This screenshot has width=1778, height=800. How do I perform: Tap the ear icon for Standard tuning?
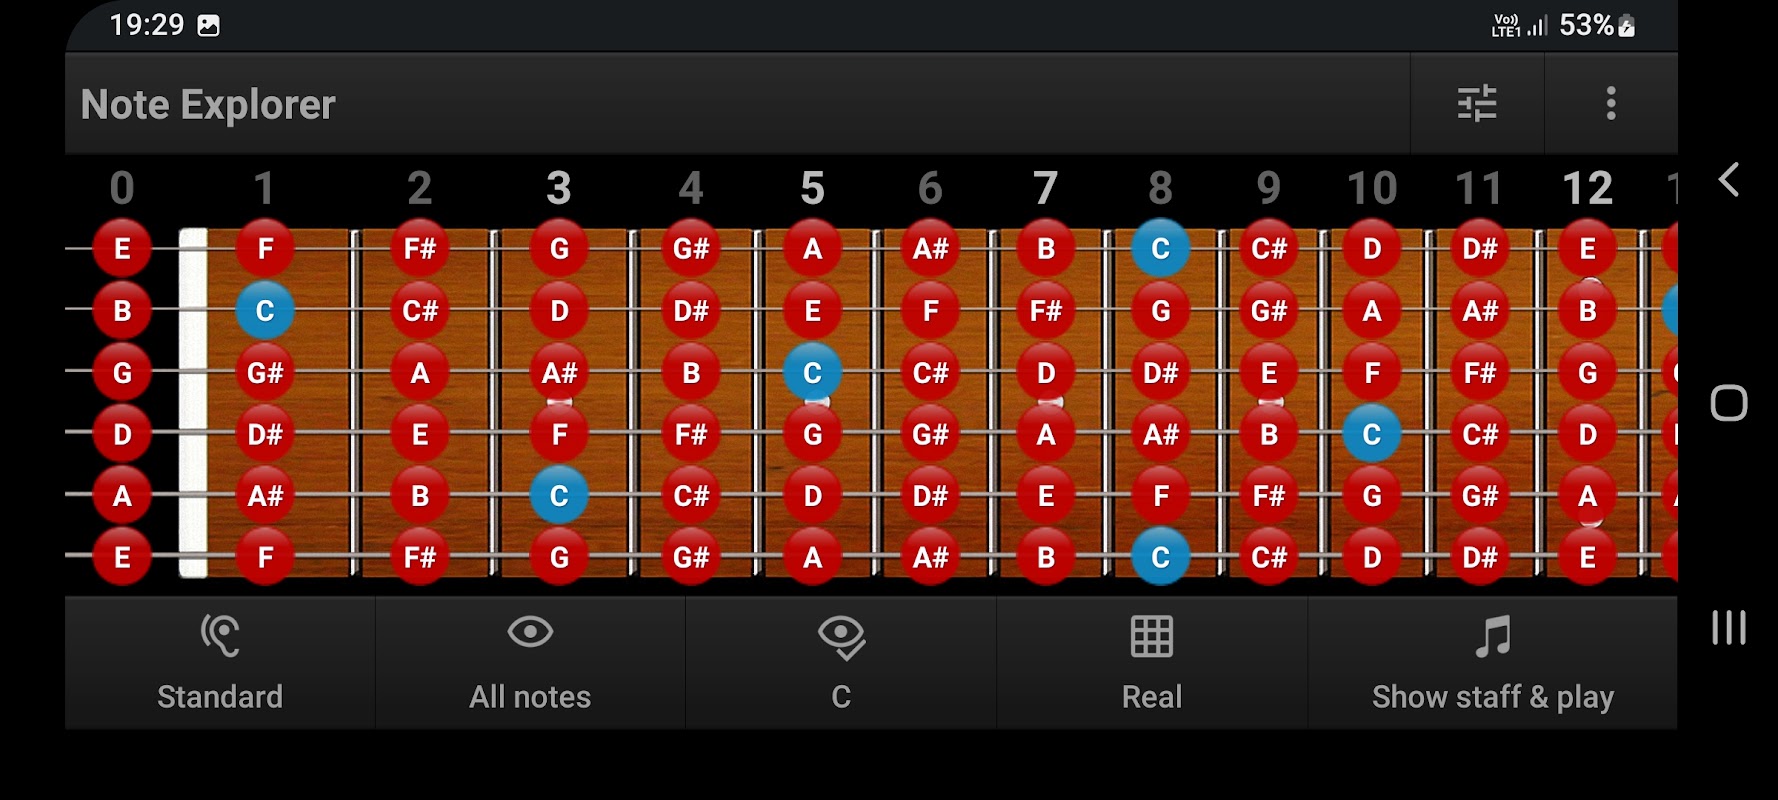220,635
